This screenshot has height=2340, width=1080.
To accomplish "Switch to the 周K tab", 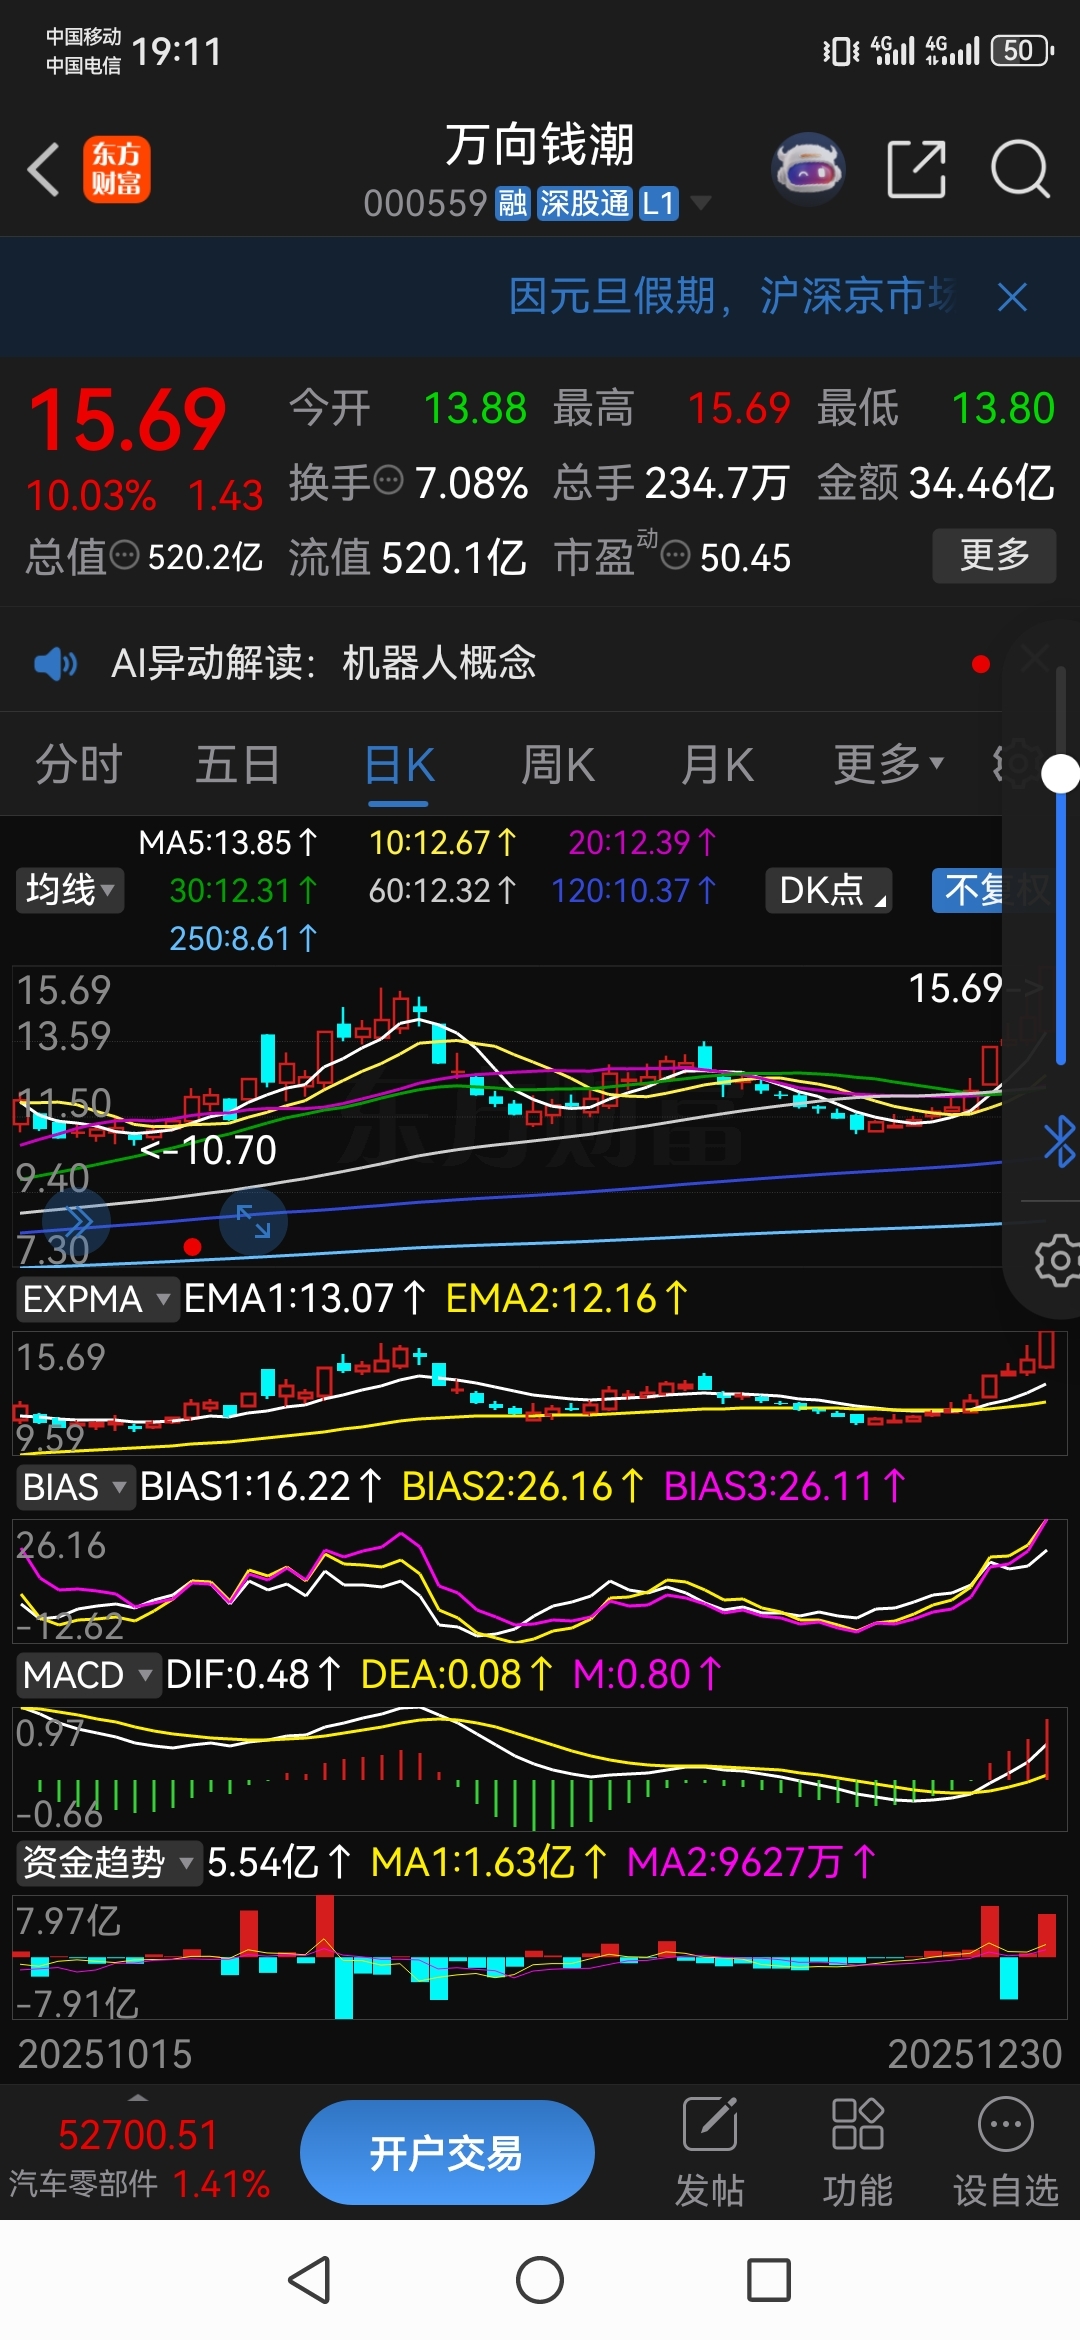I will [558, 765].
